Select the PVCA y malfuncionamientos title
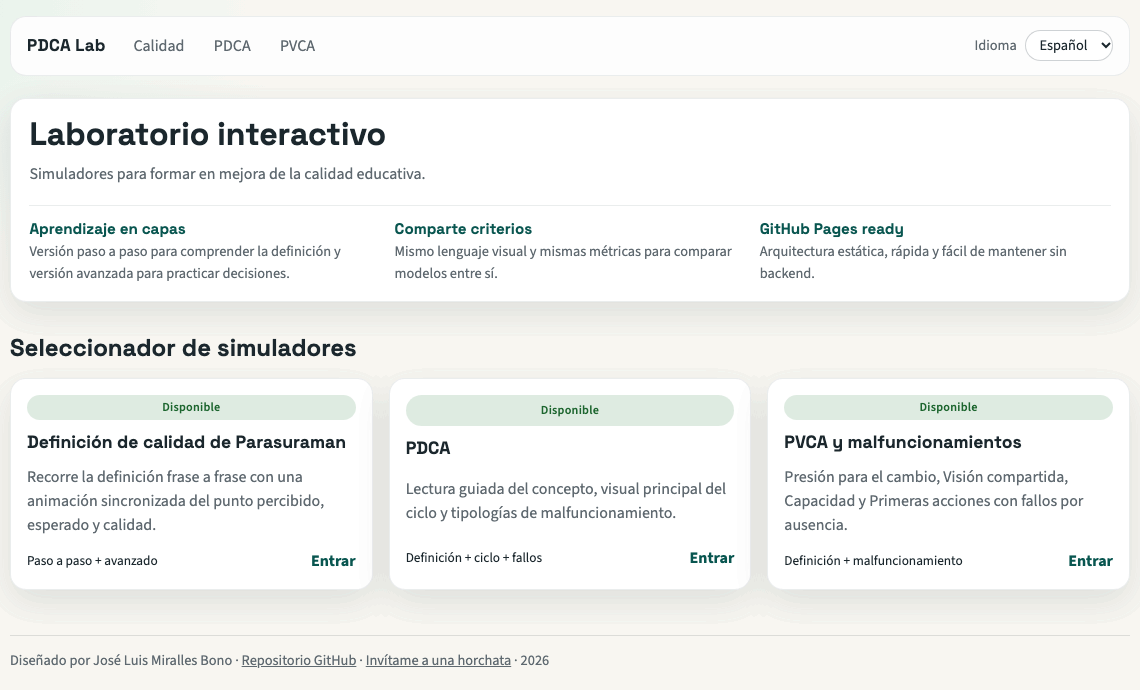 (902, 442)
